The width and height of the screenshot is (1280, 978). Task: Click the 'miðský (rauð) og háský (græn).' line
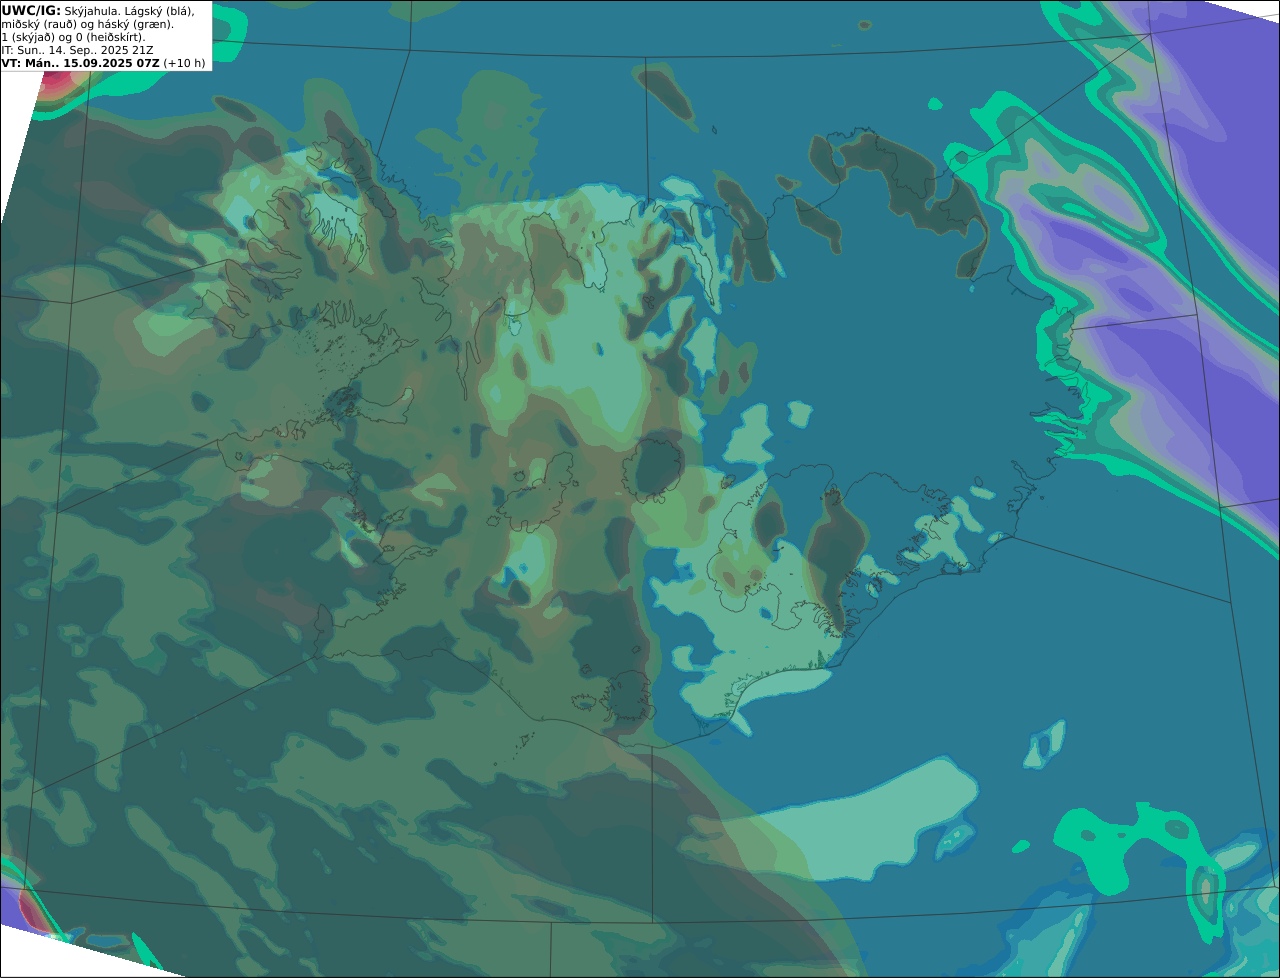(87, 24)
